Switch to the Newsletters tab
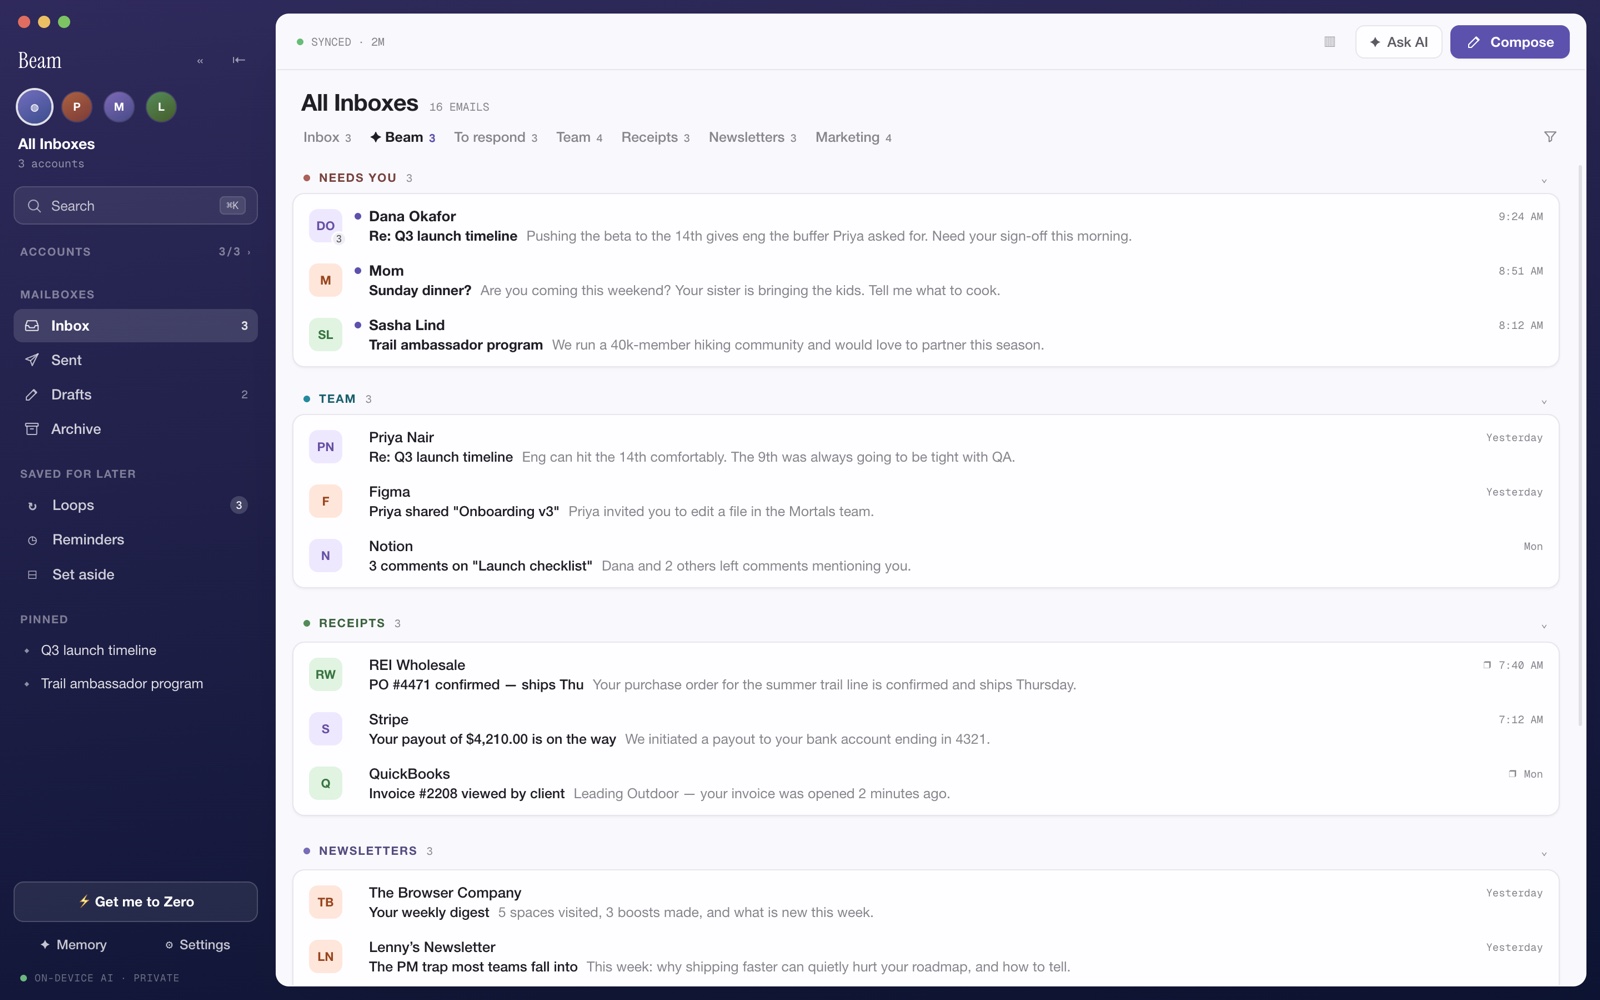Screen dimensions: 1600x1000 [752, 137]
